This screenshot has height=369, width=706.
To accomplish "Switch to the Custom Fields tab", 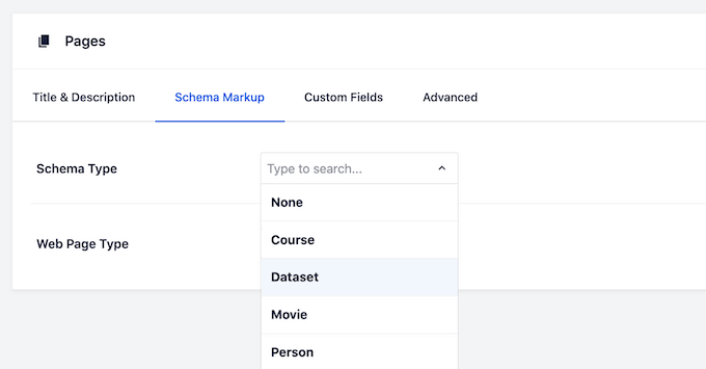I will [x=344, y=97].
